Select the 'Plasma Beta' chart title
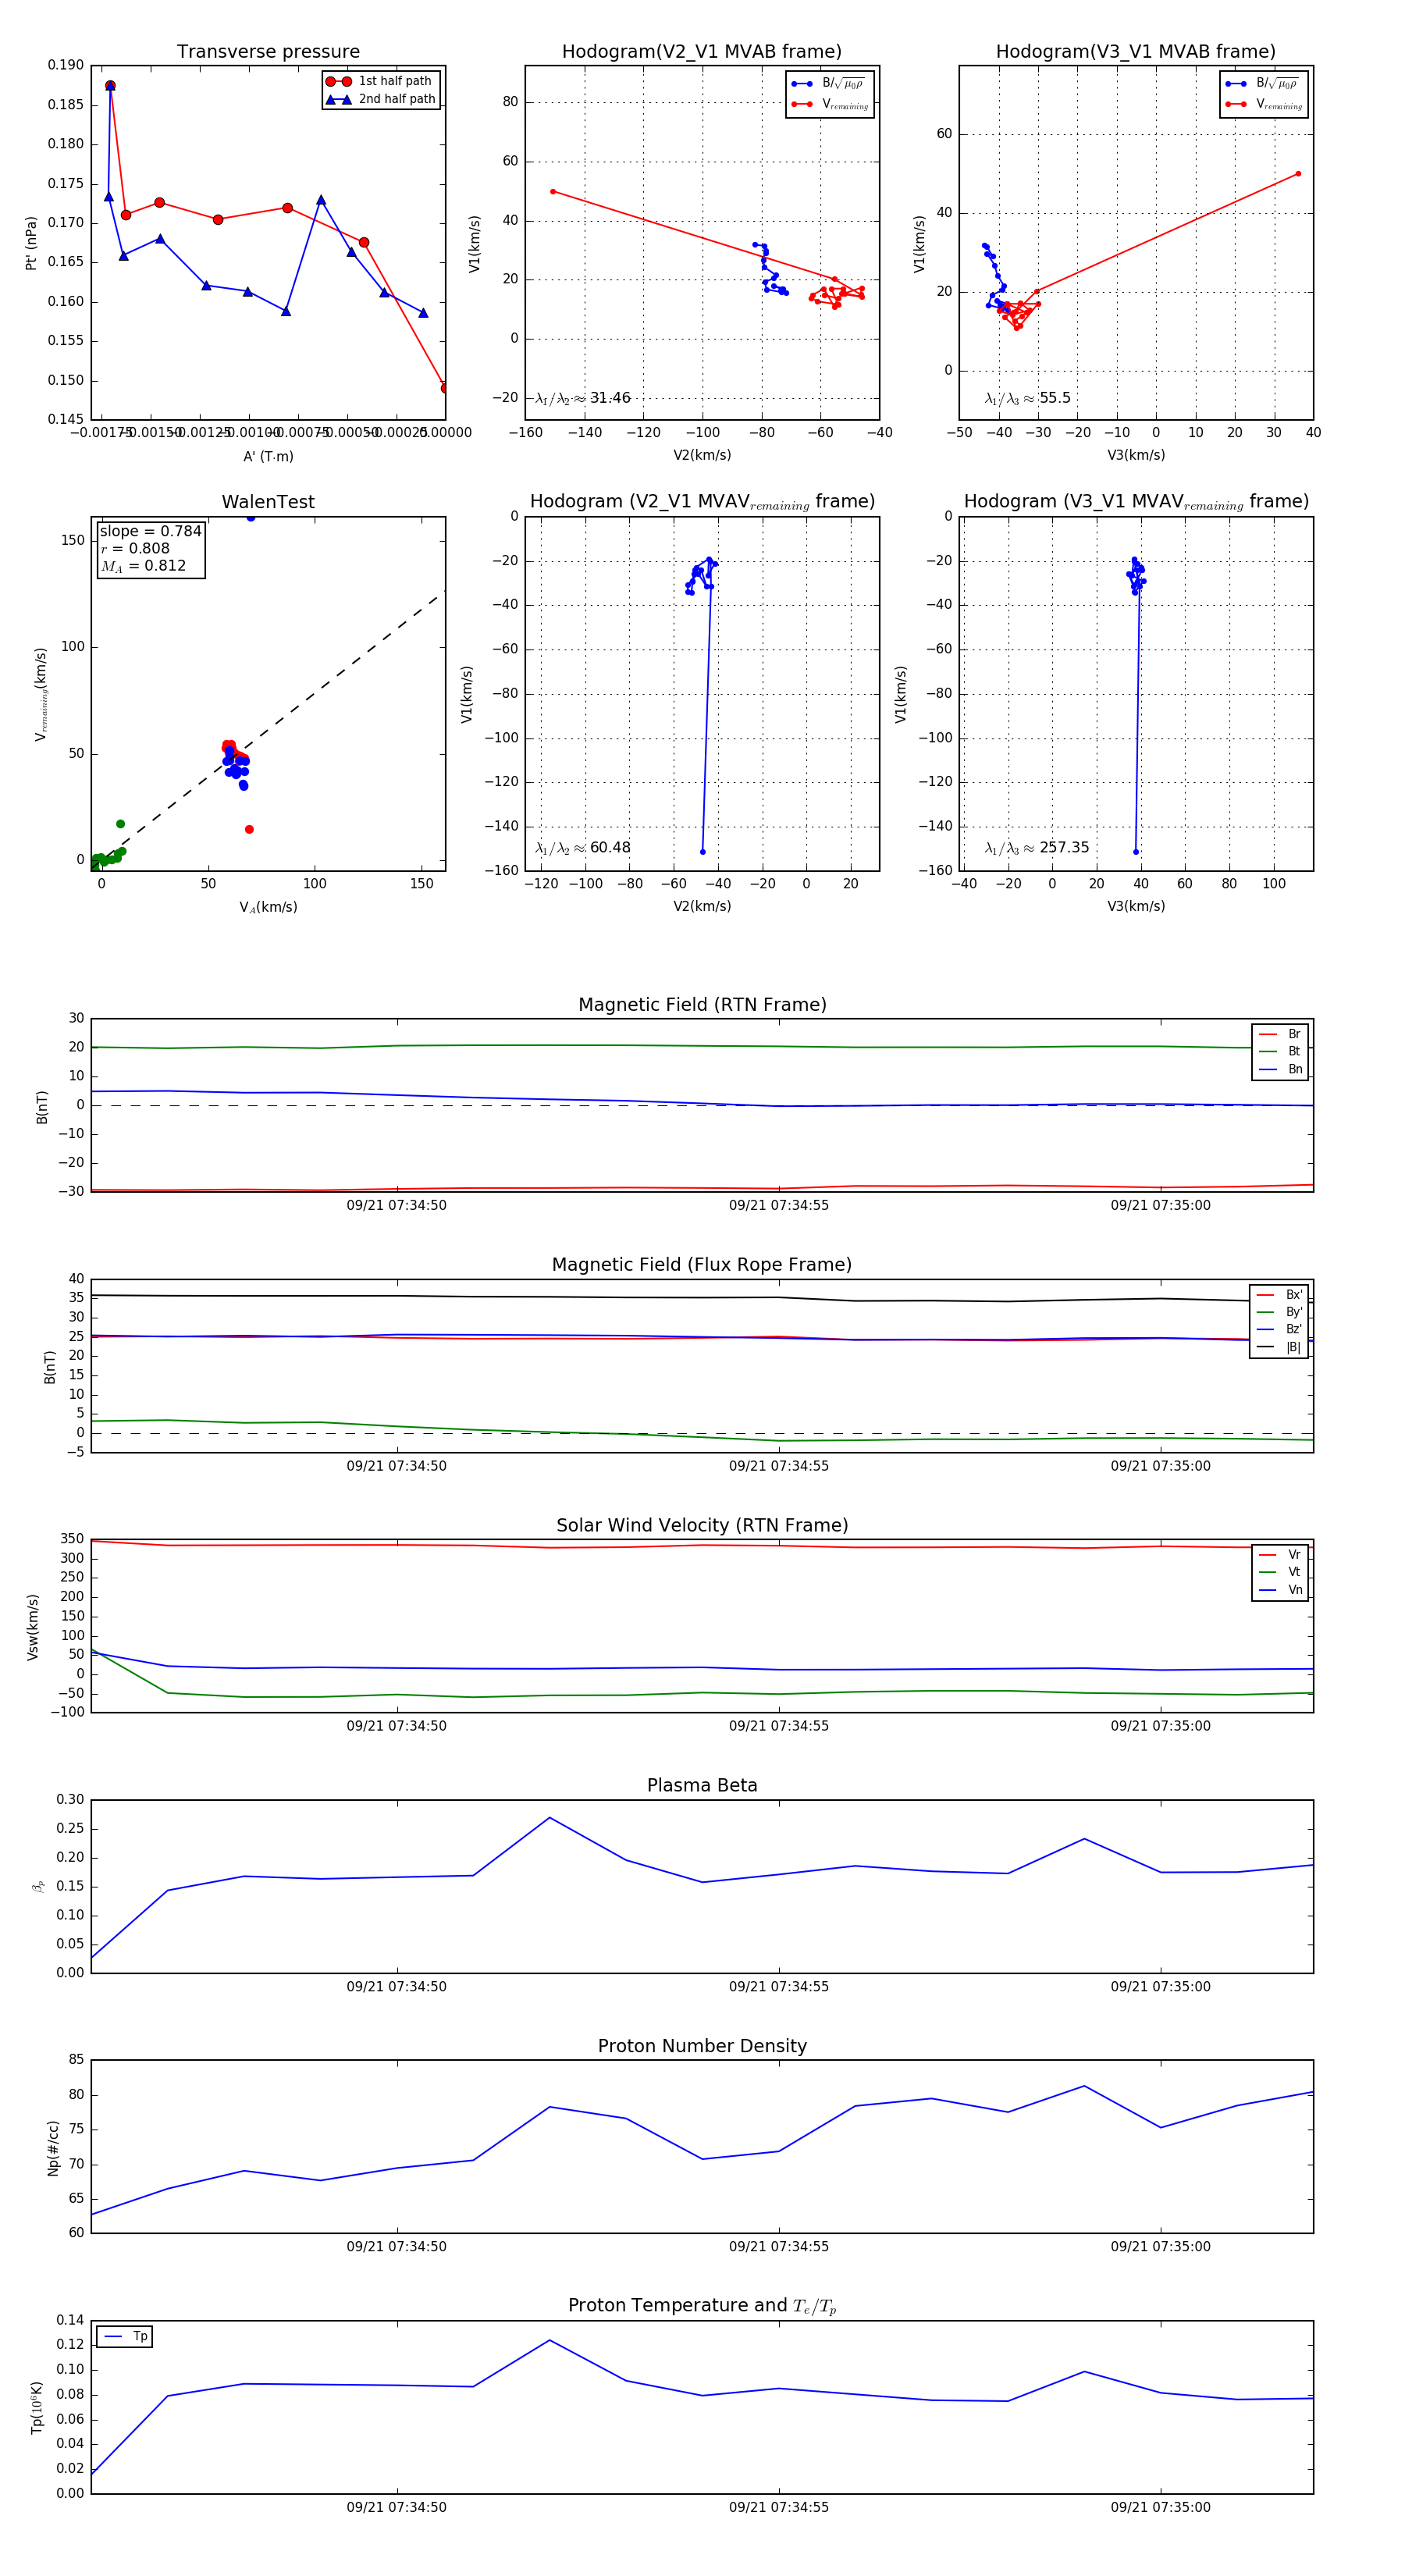This screenshot has width=1405, height=2576. pos(702,1785)
